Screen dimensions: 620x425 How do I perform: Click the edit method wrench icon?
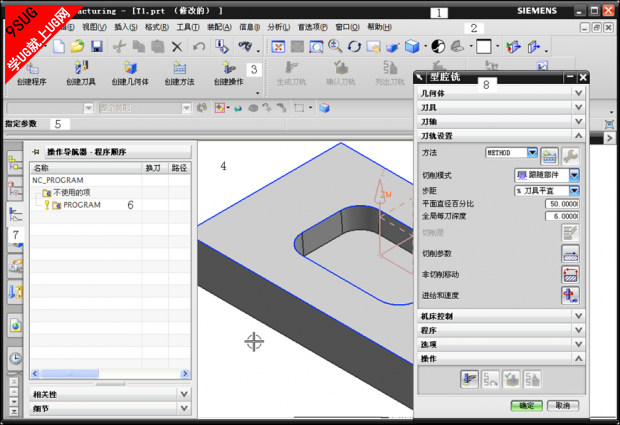point(571,156)
